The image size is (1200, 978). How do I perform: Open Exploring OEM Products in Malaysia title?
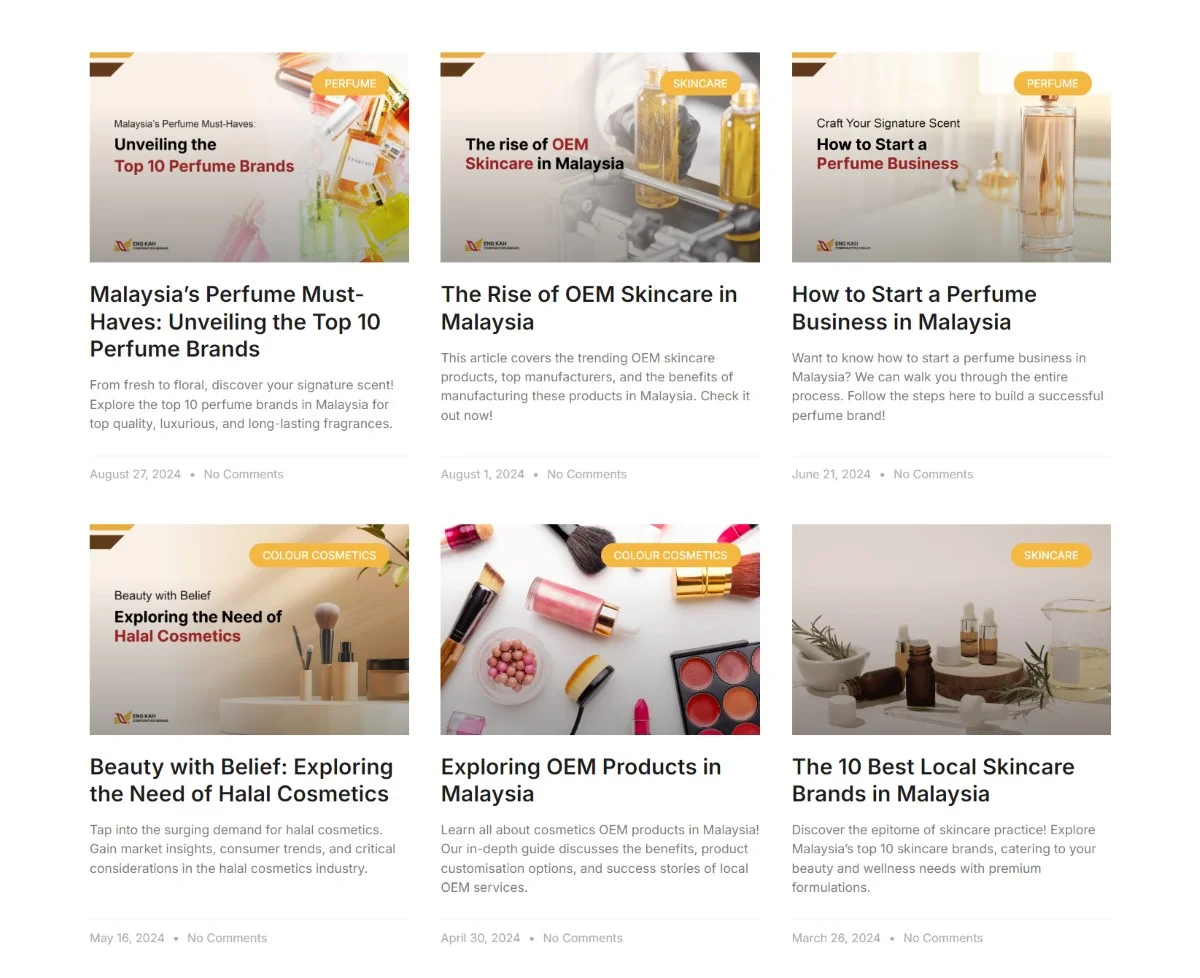(x=581, y=780)
